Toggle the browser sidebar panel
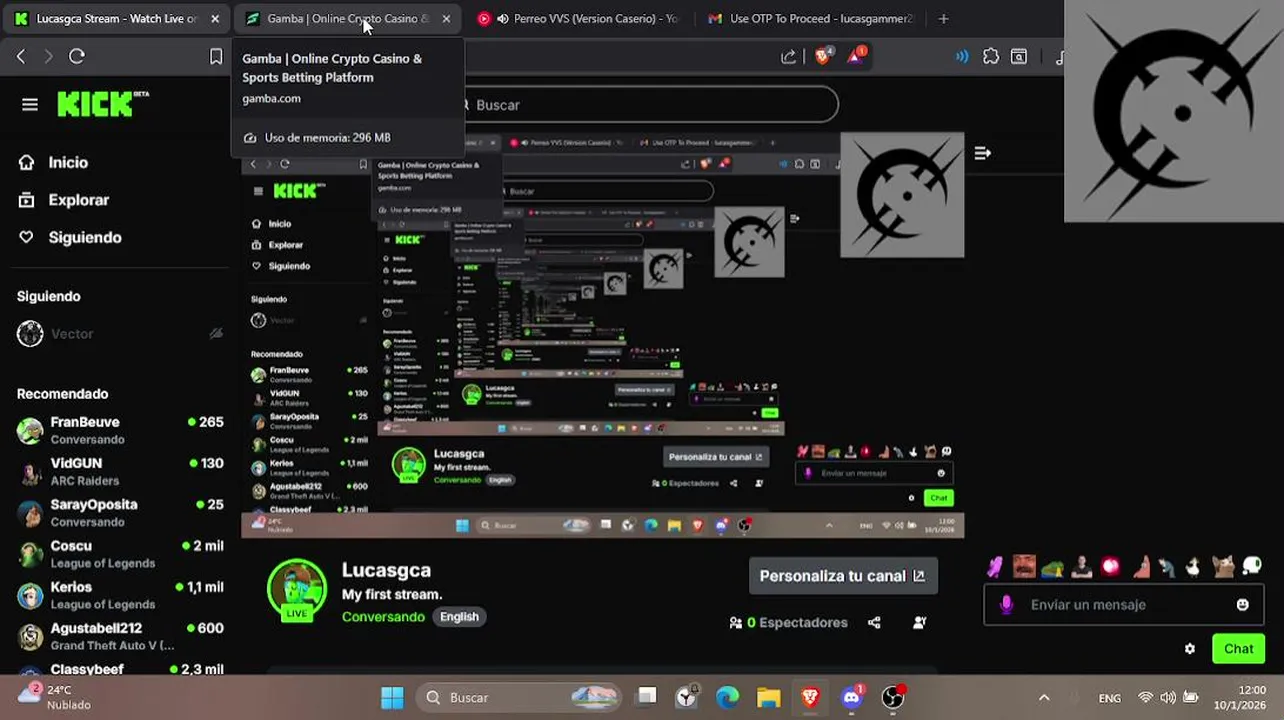The width and height of the screenshot is (1284, 720). pos(1018,57)
